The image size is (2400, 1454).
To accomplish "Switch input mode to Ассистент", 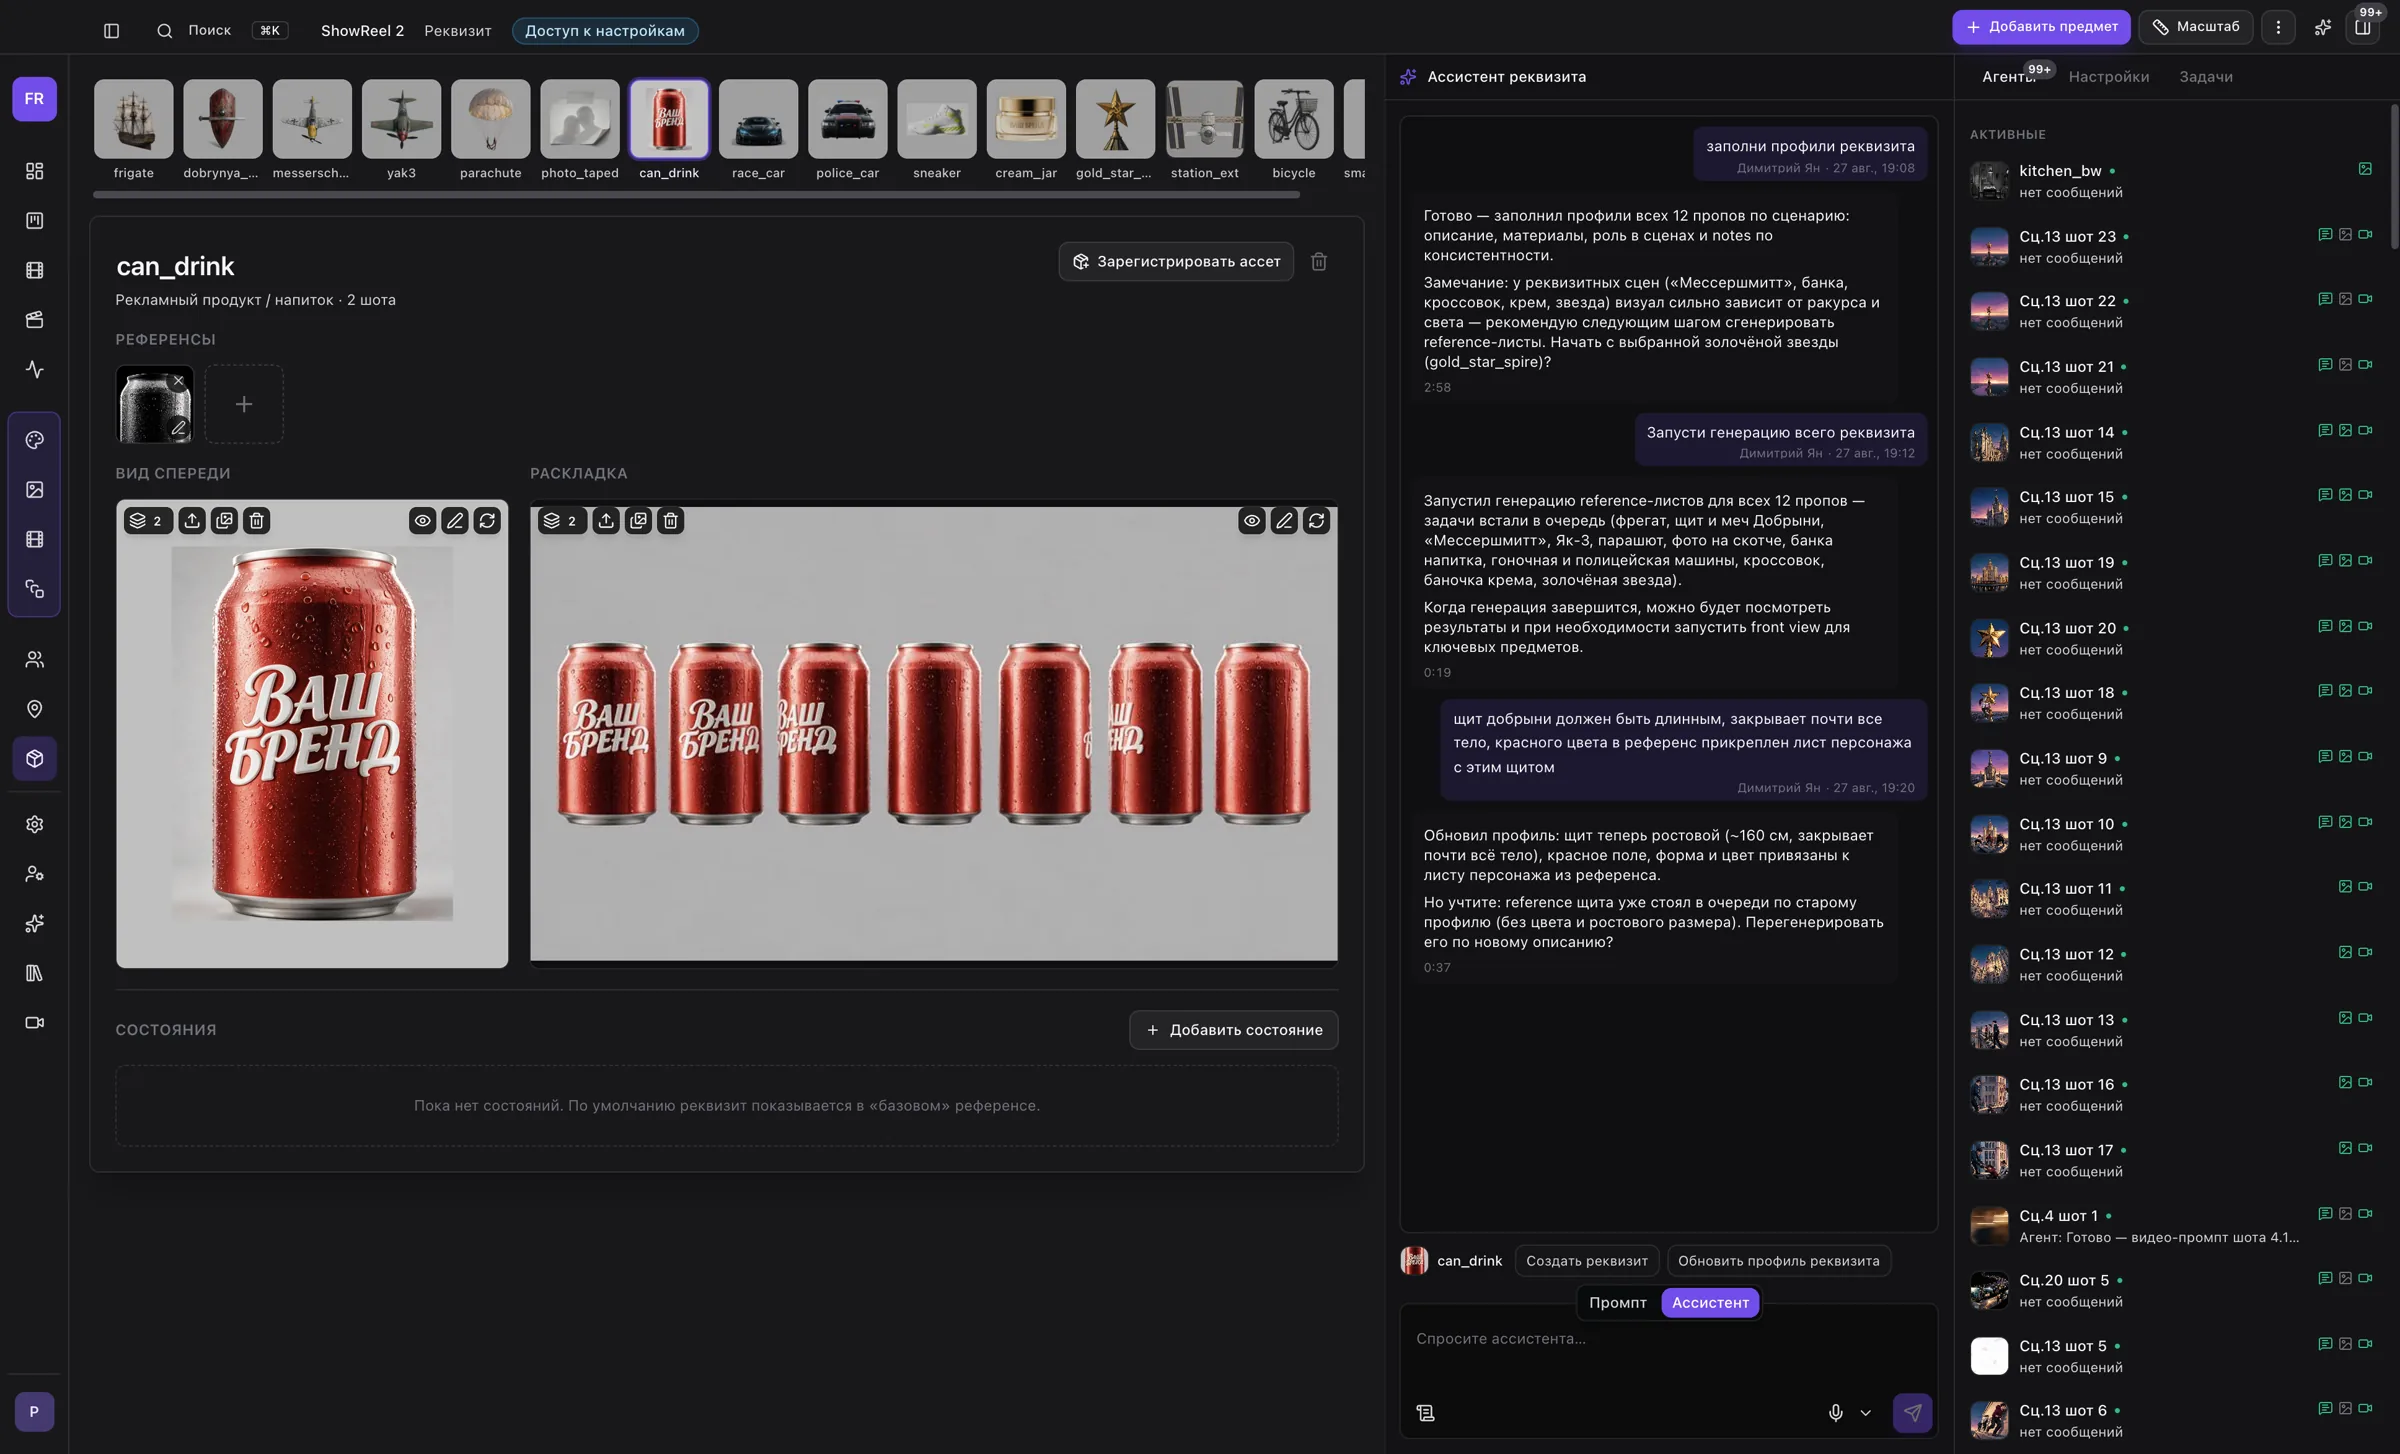I will point(1710,1303).
